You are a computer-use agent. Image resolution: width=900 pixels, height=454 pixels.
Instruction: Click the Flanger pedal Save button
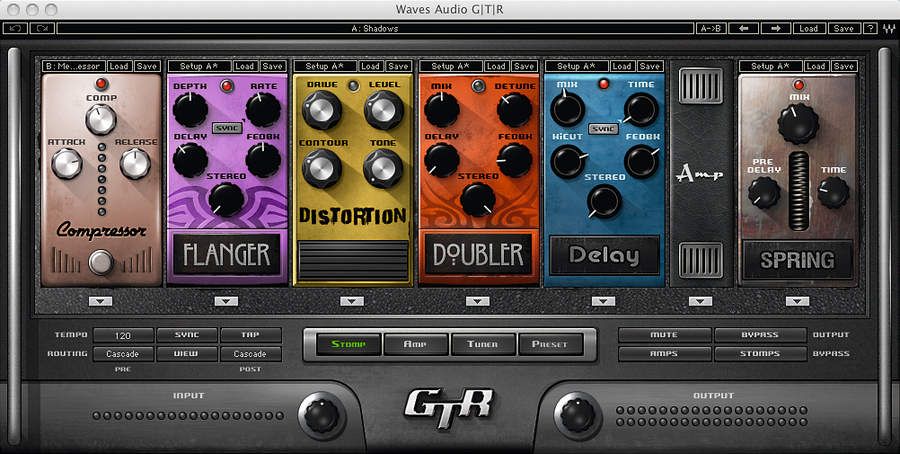click(273, 66)
